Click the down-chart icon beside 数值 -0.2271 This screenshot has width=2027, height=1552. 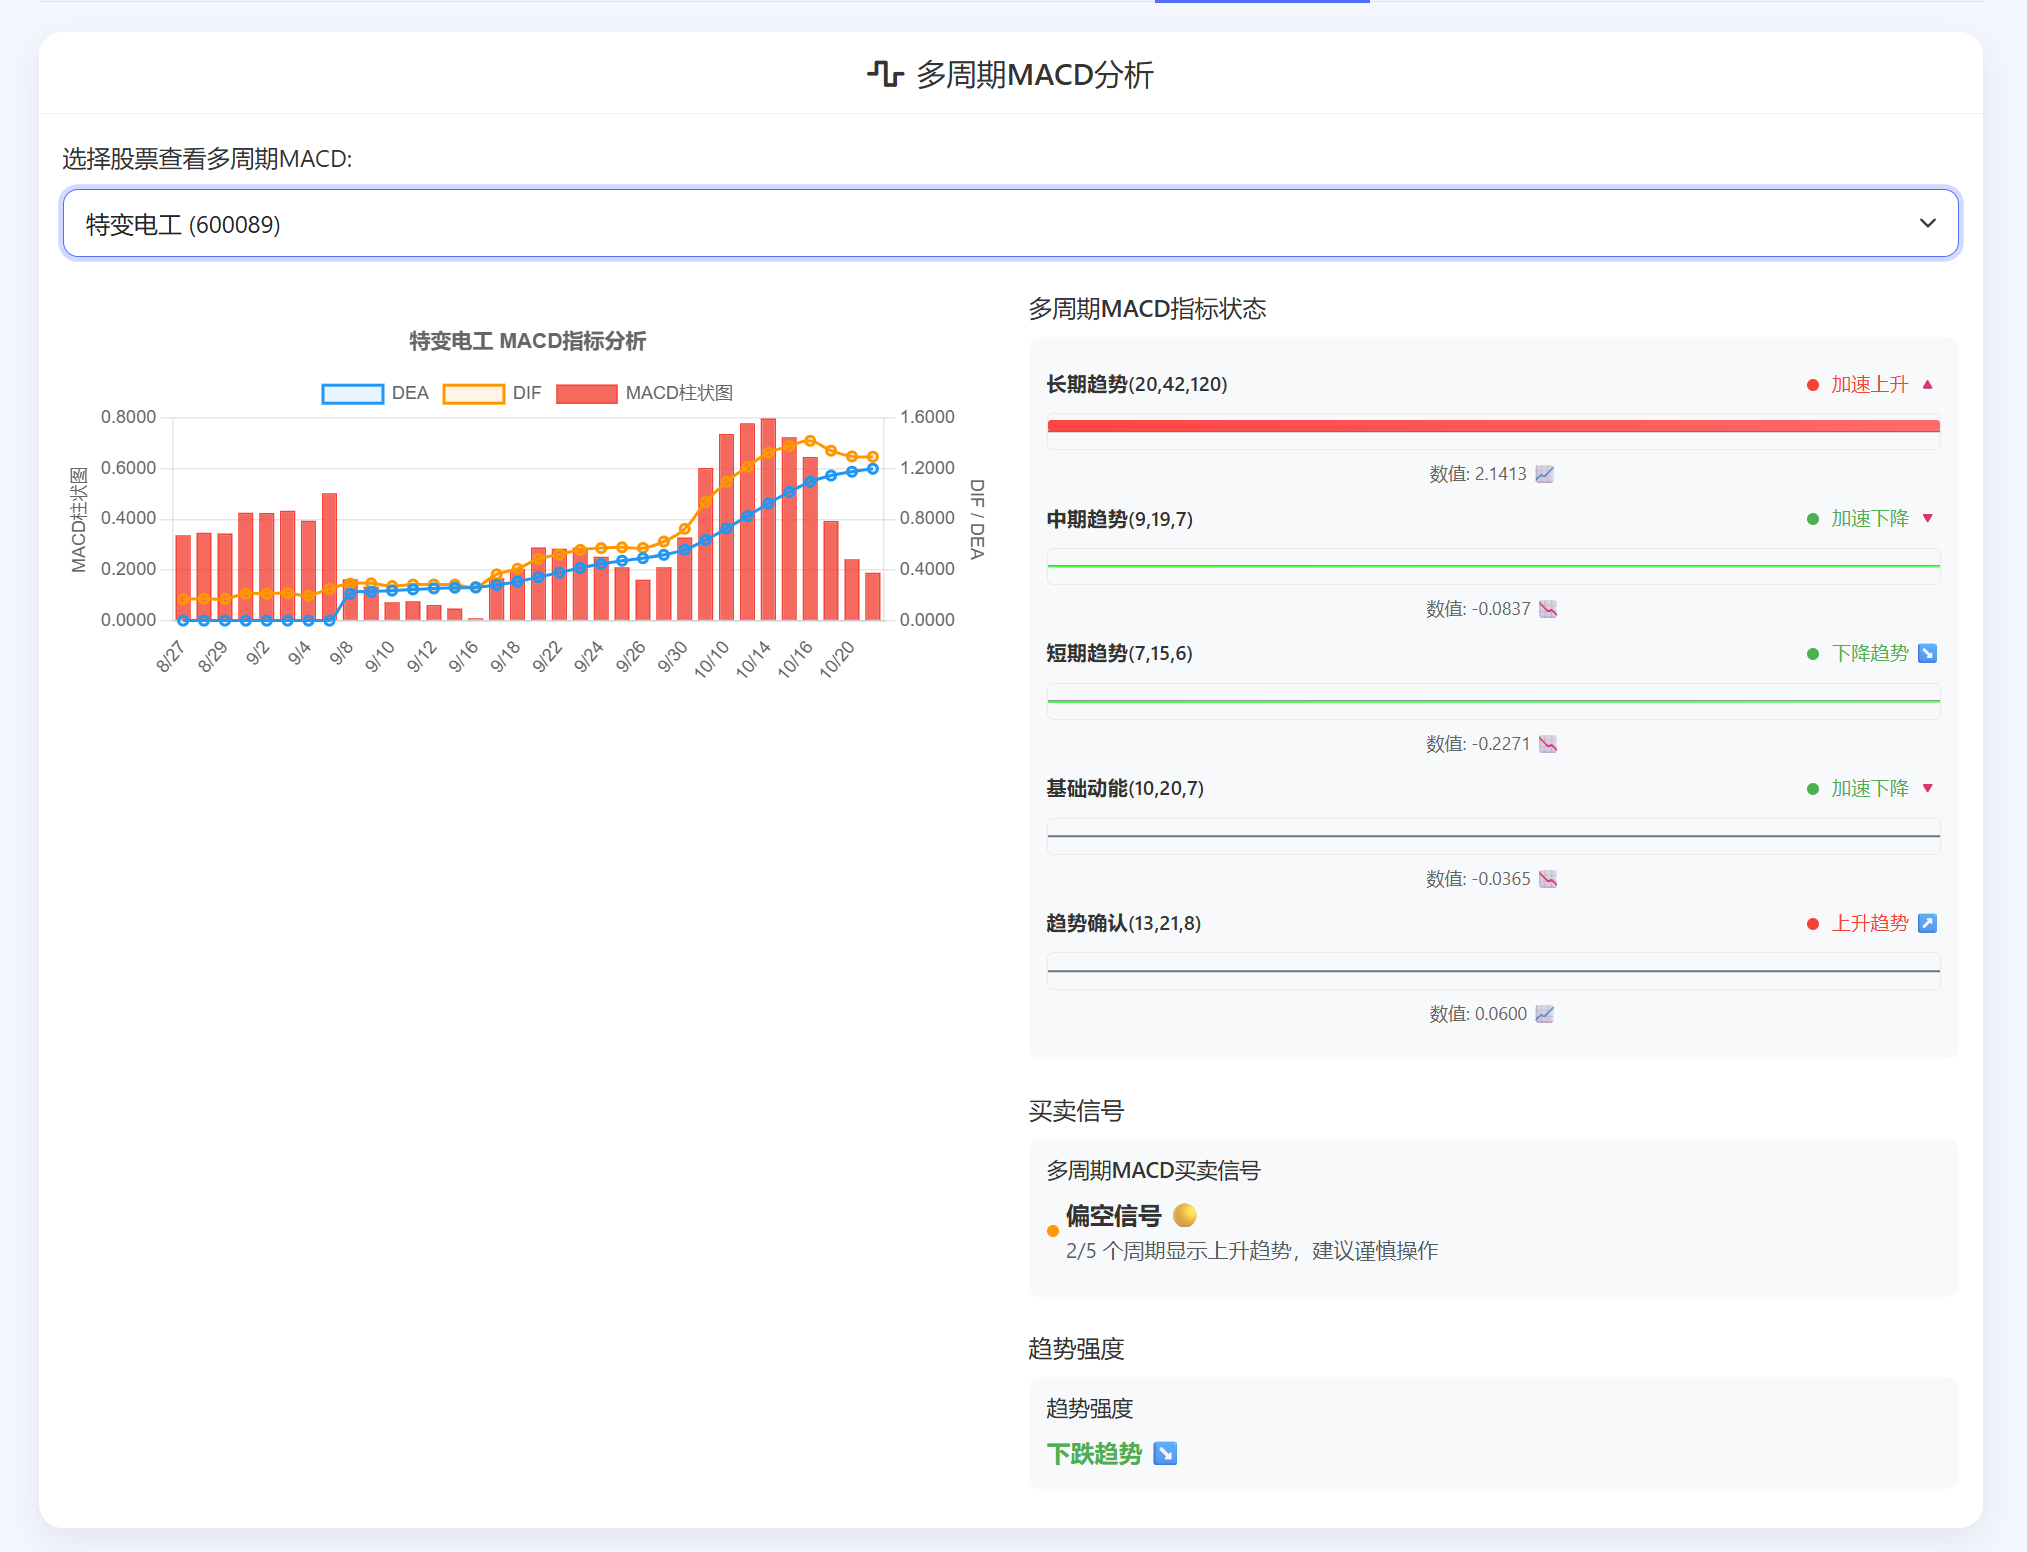pyautogui.click(x=1548, y=744)
